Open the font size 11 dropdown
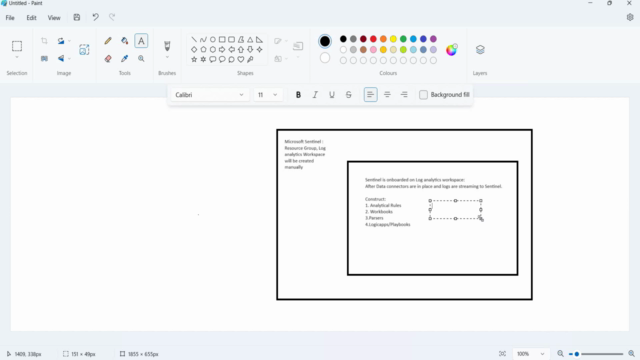640x360 pixels. (x=268, y=95)
